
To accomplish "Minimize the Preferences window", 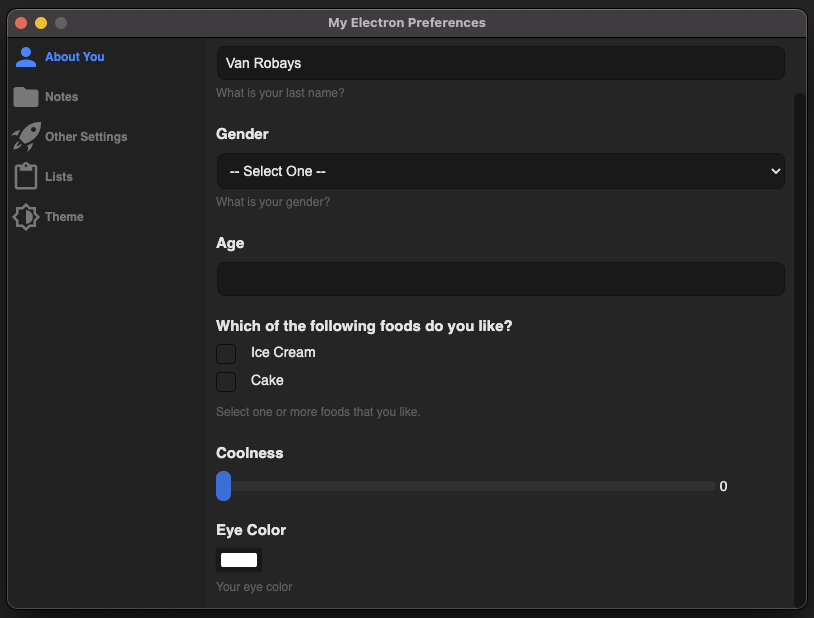I will [x=41, y=23].
